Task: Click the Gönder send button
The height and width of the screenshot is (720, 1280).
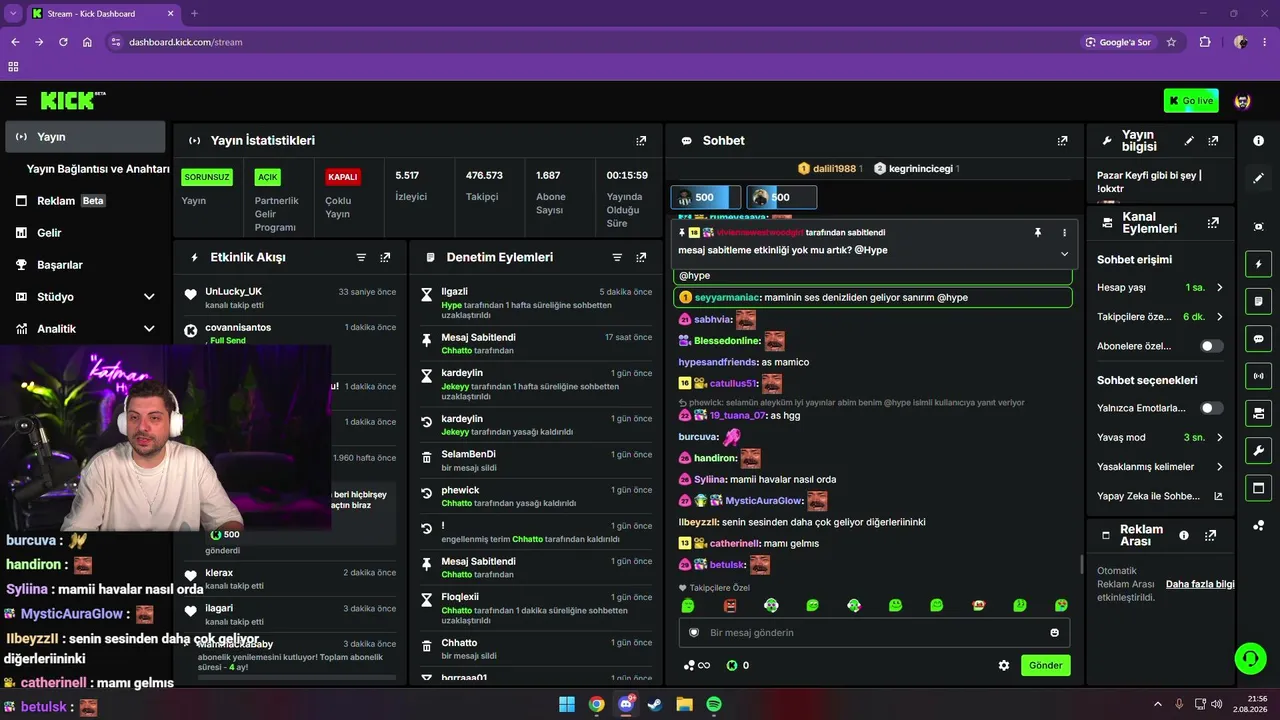Action: point(1045,665)
